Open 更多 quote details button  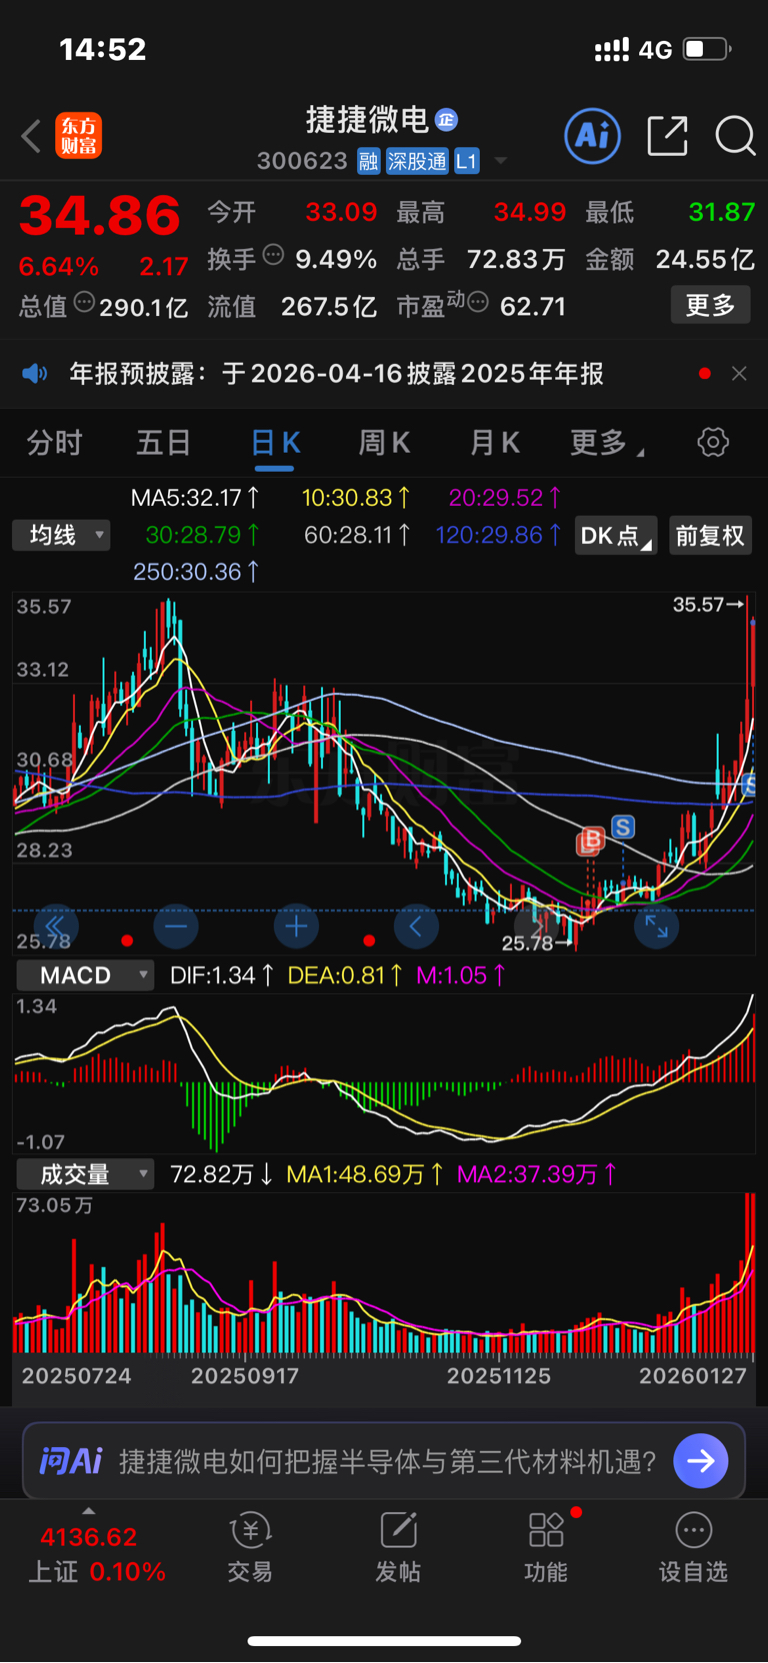coord(710,305)
